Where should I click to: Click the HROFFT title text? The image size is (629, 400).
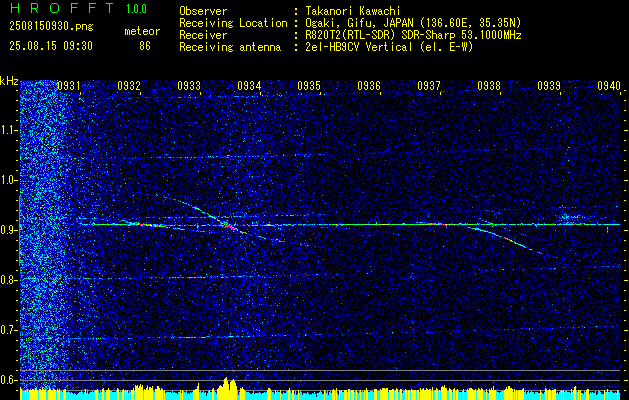(61, 8)
